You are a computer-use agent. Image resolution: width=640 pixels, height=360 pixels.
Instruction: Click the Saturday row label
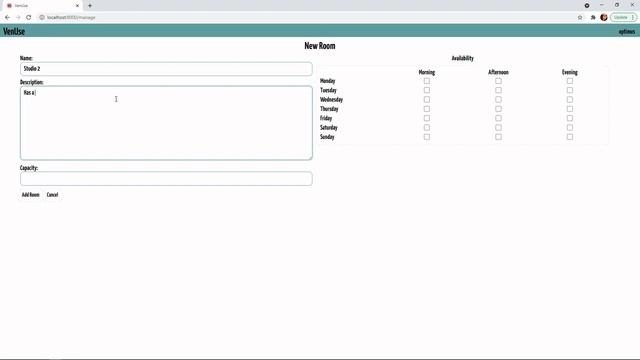click(329, 127)
